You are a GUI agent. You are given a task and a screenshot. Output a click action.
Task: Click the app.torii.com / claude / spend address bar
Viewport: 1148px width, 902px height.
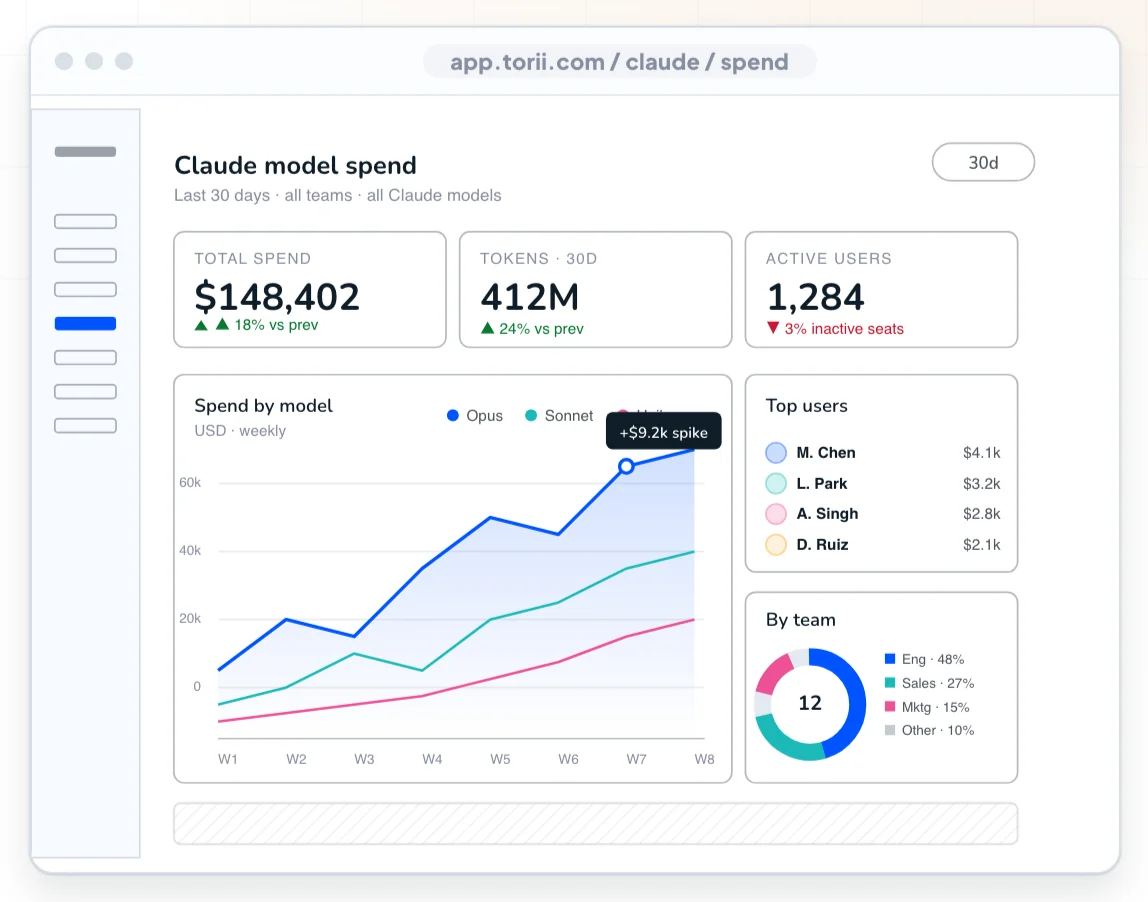(x=619, y=62)
